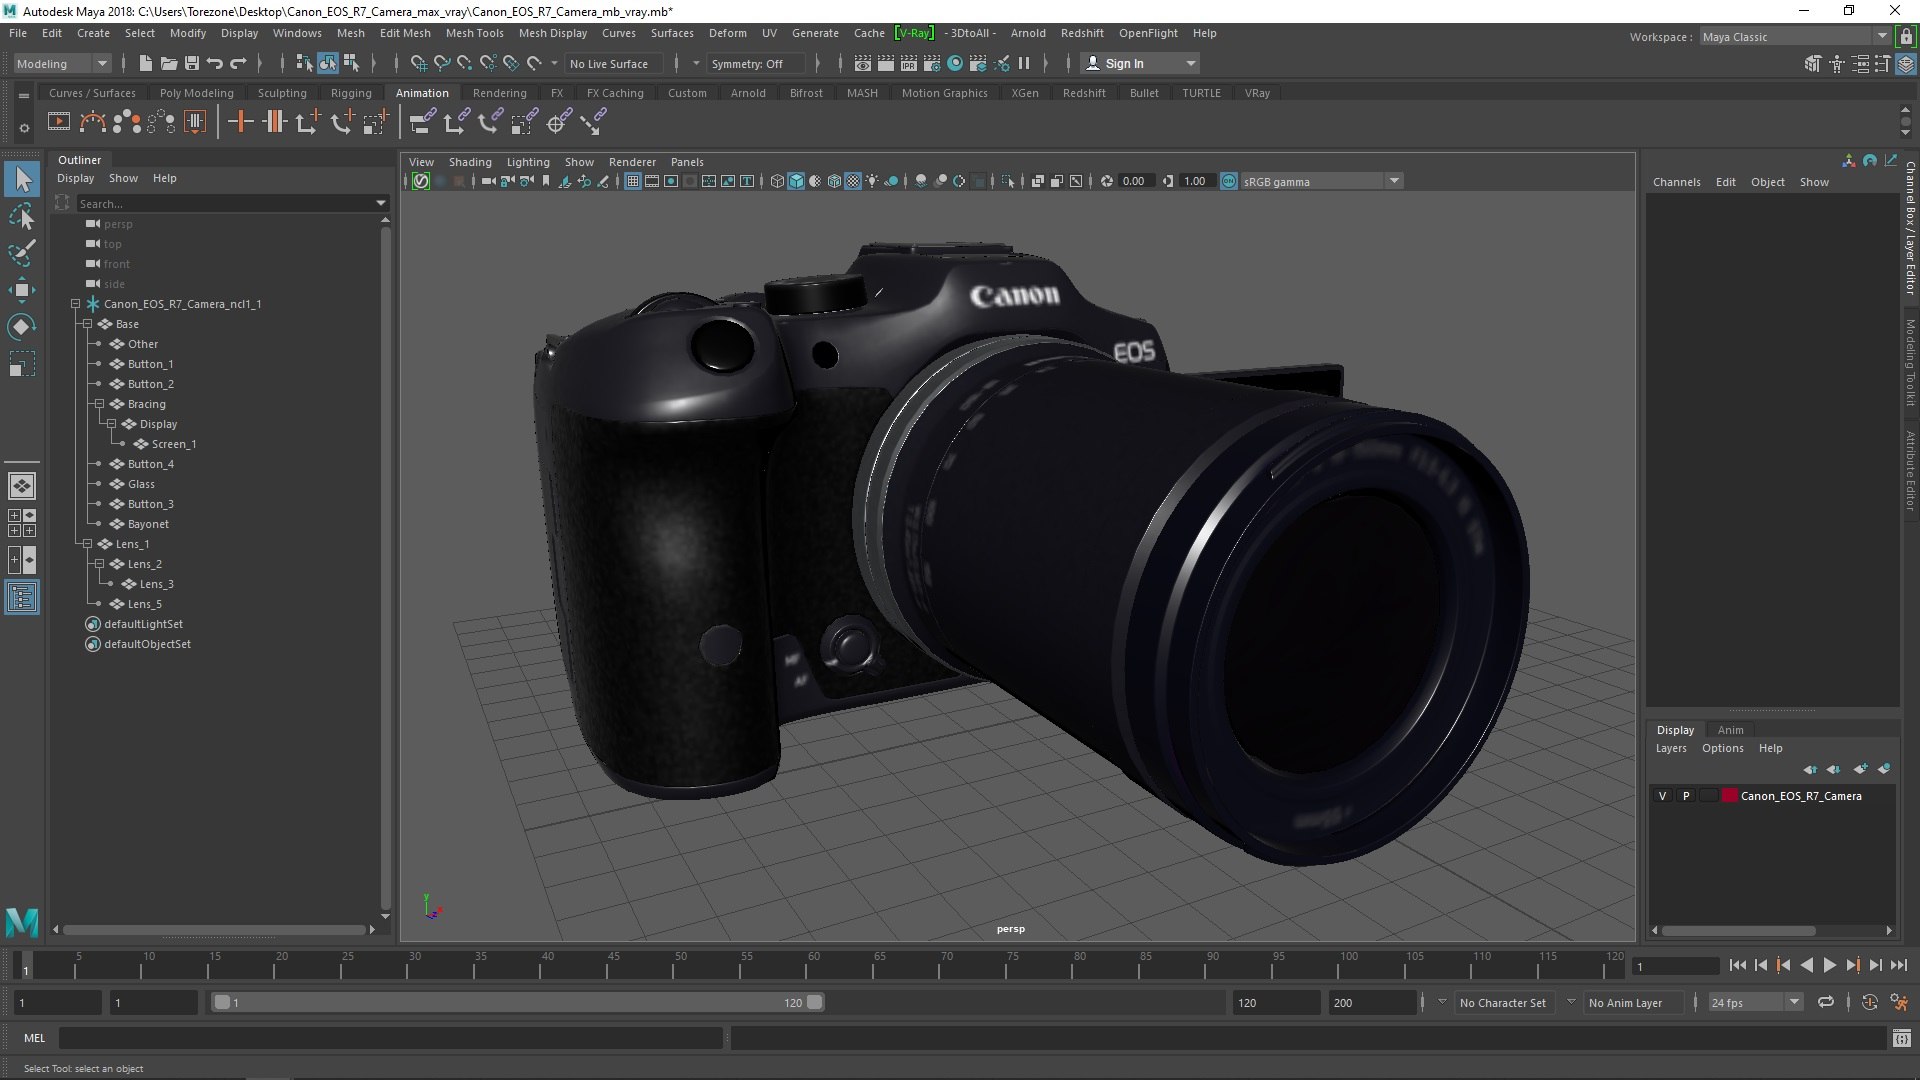Open the Maya Classic workspace dropdown

click(x=1794, y=37)
